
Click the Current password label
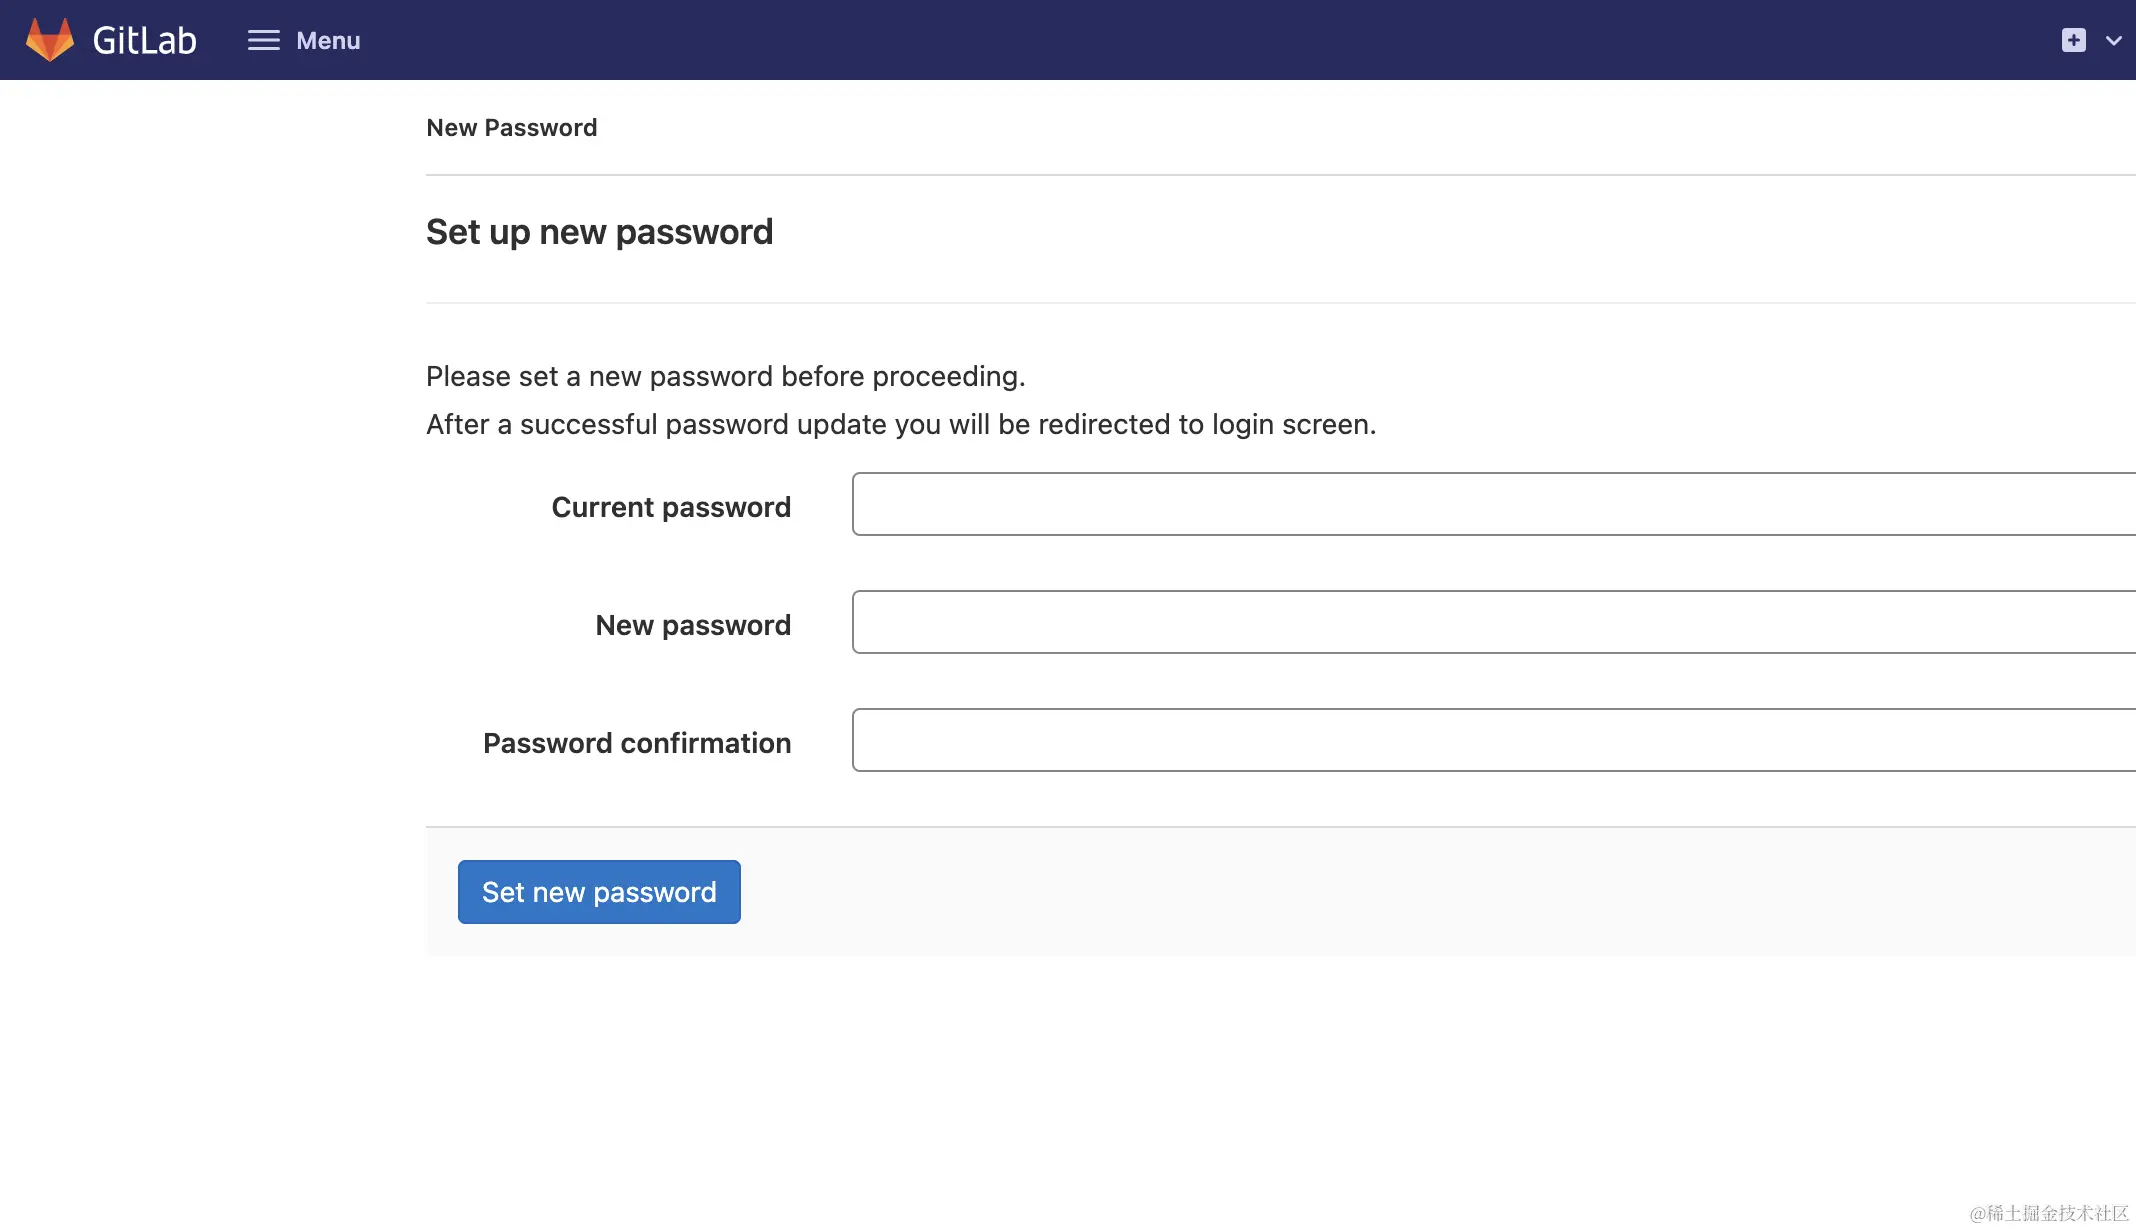pos(671,507)
